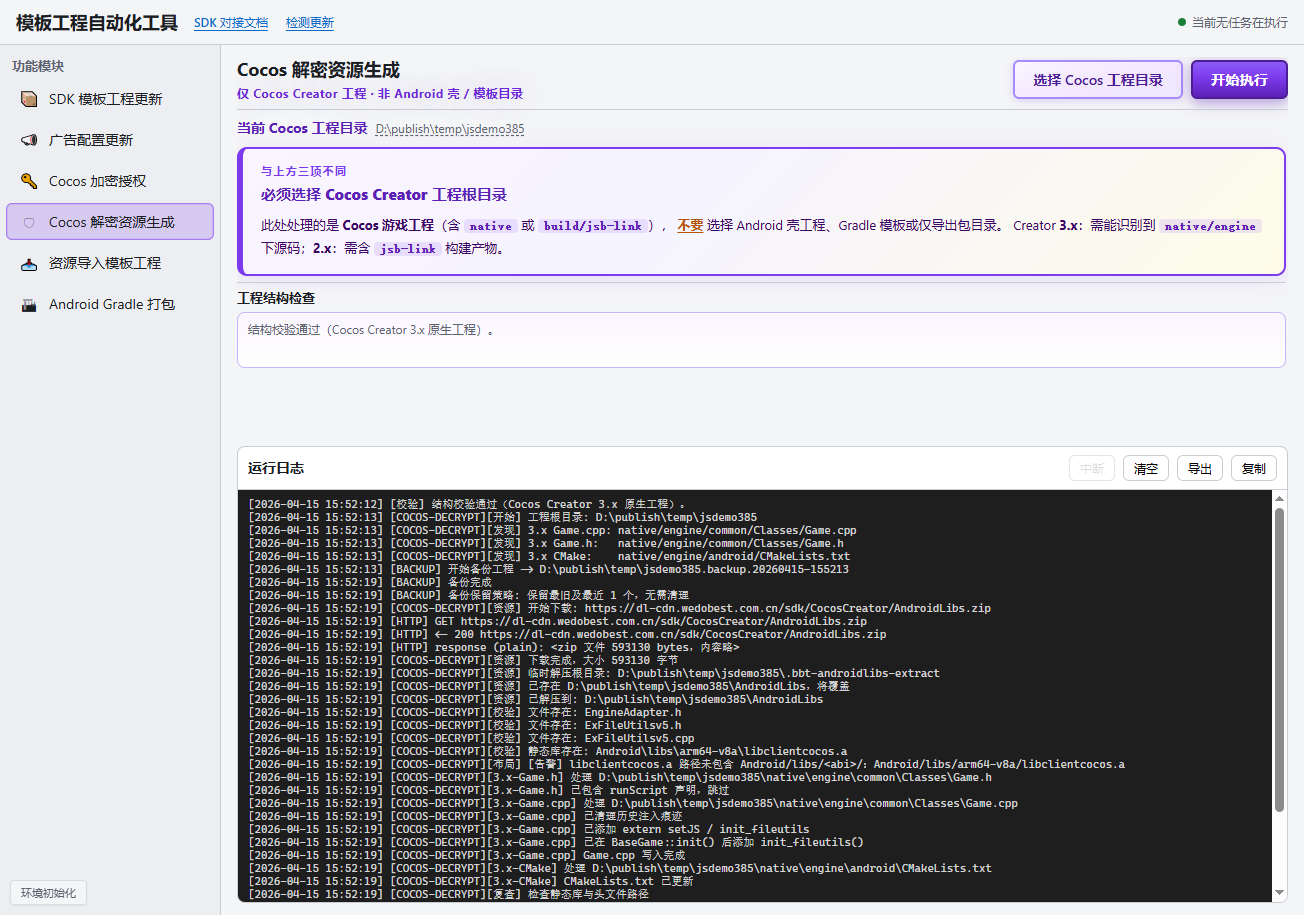Click the log line '[BACKUP] 备份完成'
Viewport: 1304px width, 915px height.
370,582
